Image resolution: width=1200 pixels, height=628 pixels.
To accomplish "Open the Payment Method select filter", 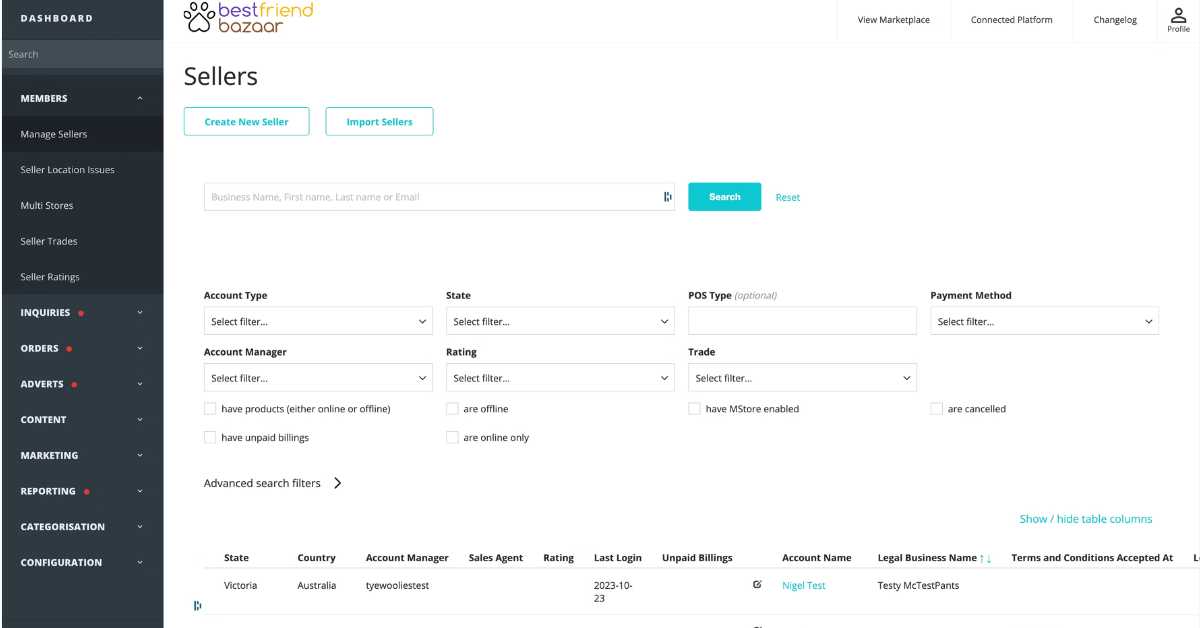I will point(1044,321).
